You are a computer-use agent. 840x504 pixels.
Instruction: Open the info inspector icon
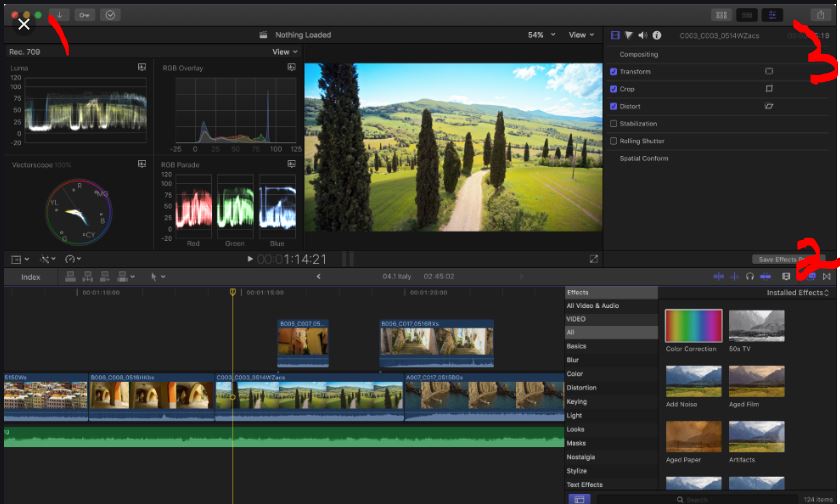[x=657, y=35]
